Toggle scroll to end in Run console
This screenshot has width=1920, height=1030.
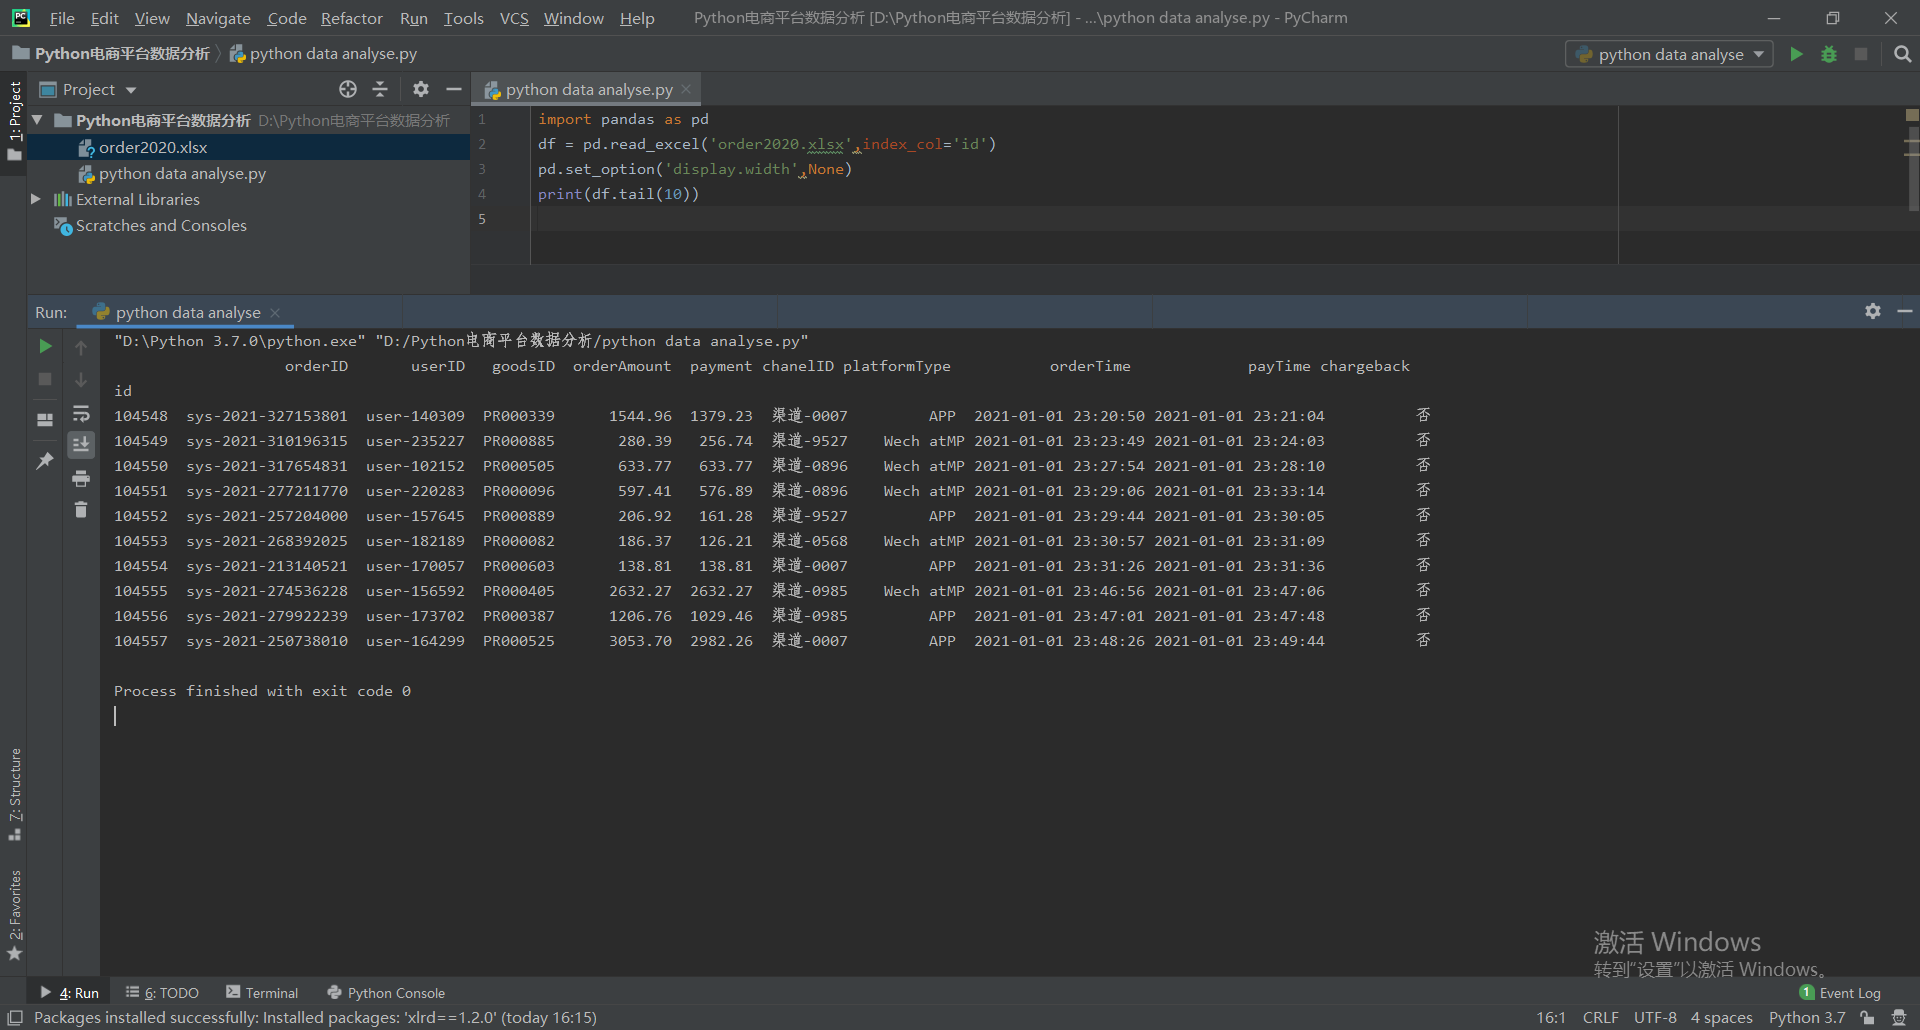coord(81,444)
